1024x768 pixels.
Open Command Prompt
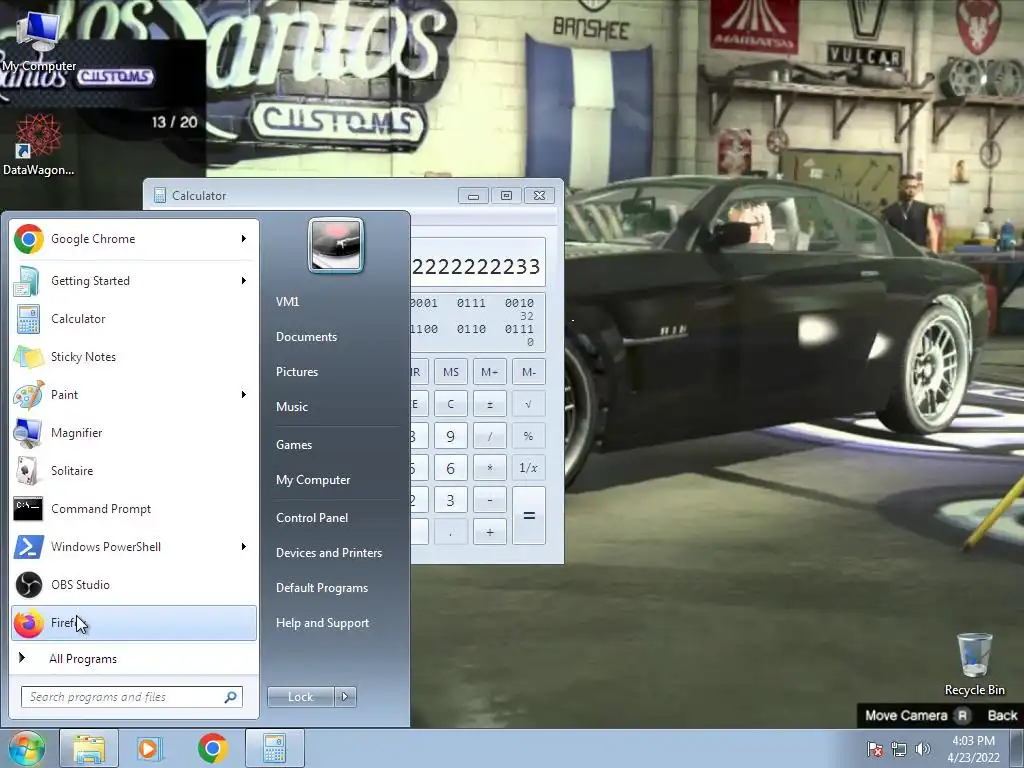134,509
